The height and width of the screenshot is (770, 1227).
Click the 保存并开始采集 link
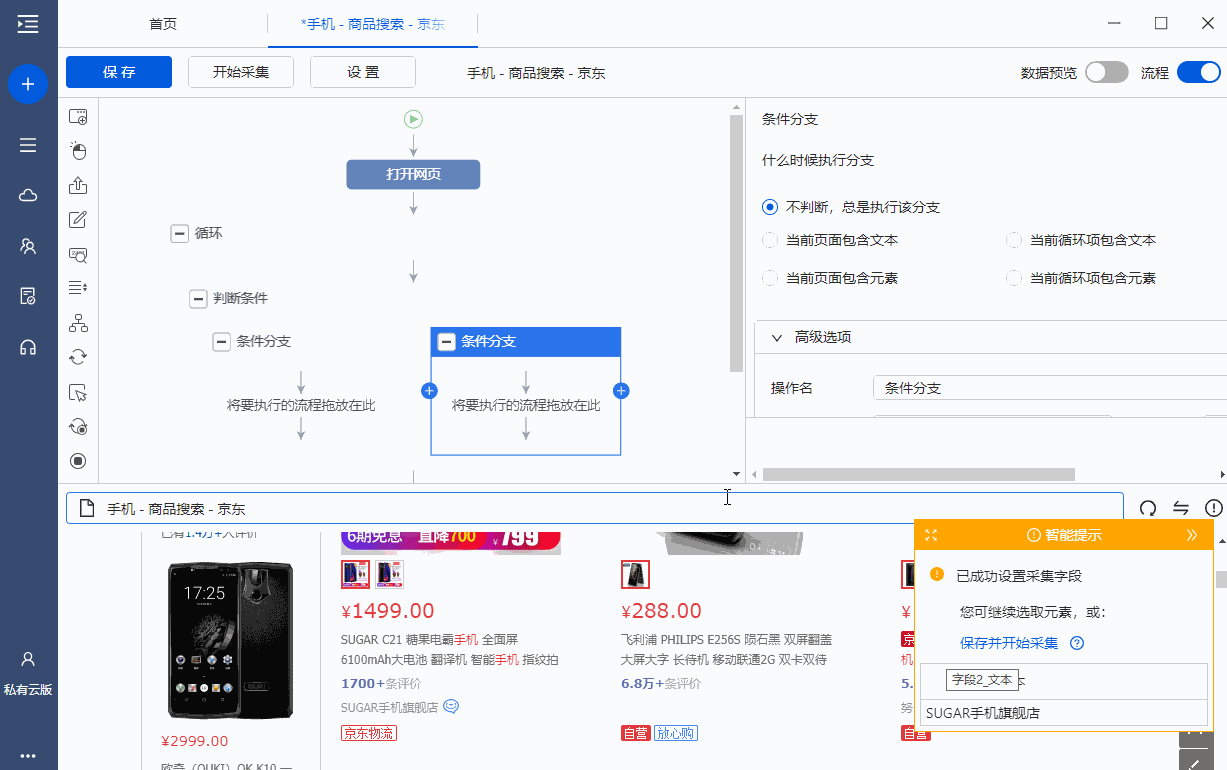coord(1009,643)
